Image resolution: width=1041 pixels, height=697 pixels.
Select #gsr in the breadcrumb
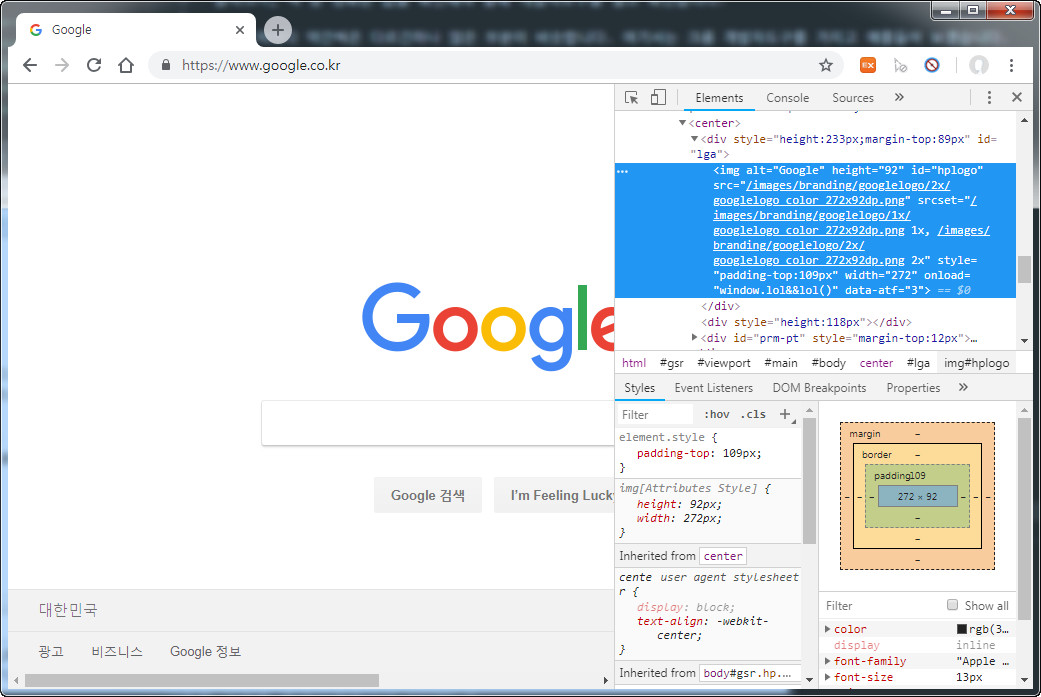click(x=671, y=362)
